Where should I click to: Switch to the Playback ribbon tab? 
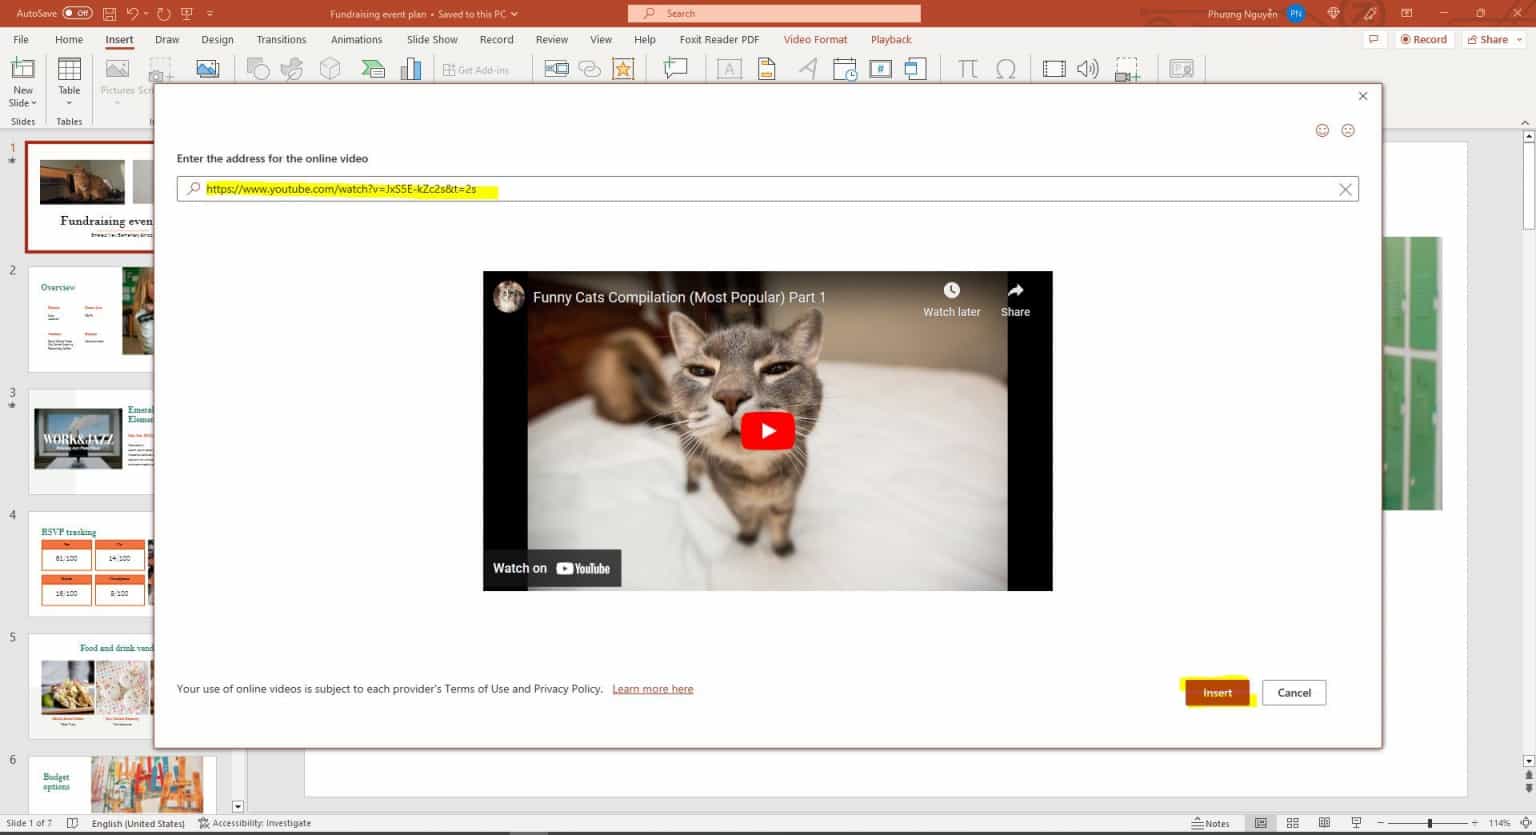coord(890,39)
